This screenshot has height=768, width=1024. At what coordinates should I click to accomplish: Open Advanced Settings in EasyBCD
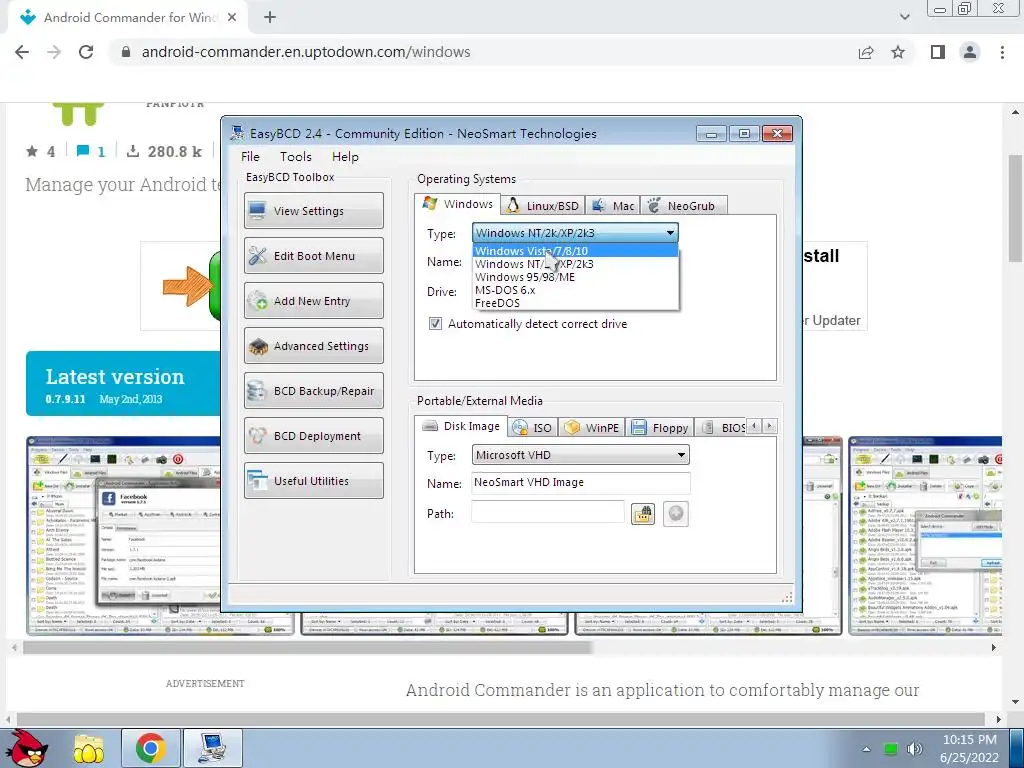tap(313, 346)
